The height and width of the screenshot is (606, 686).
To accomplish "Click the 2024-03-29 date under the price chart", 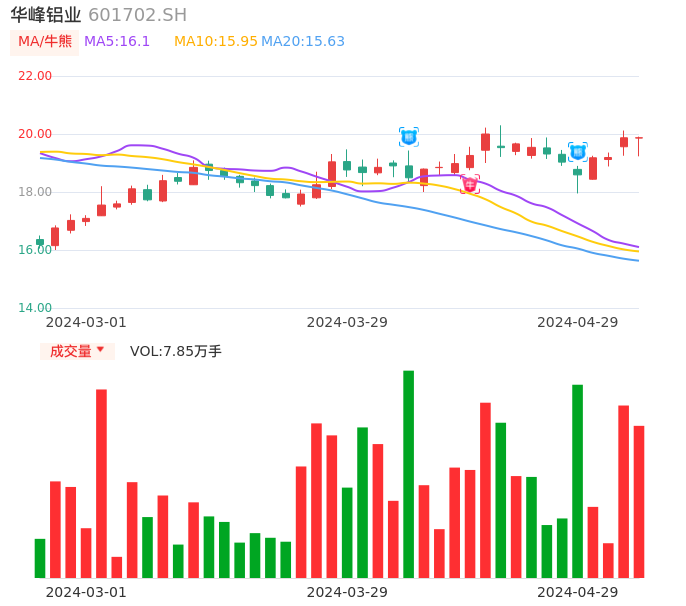I will (x=347, y=322).
